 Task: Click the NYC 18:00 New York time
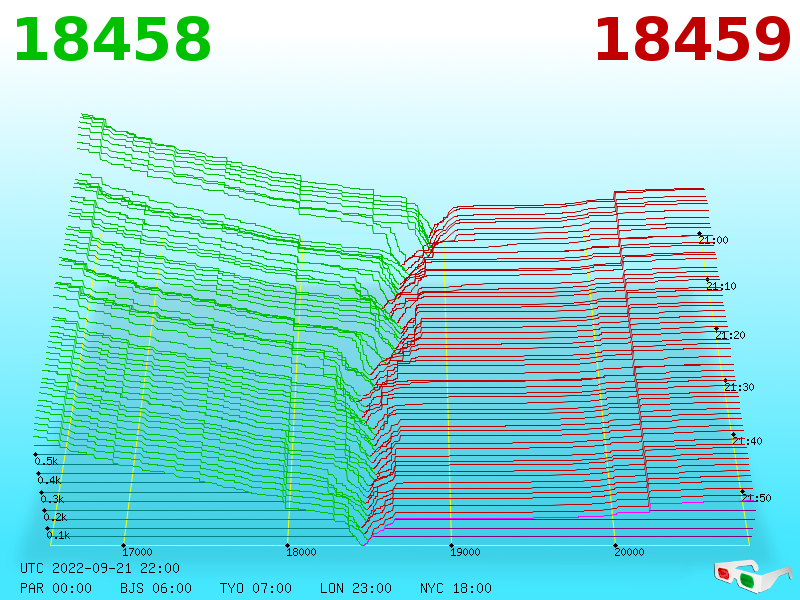456,588
